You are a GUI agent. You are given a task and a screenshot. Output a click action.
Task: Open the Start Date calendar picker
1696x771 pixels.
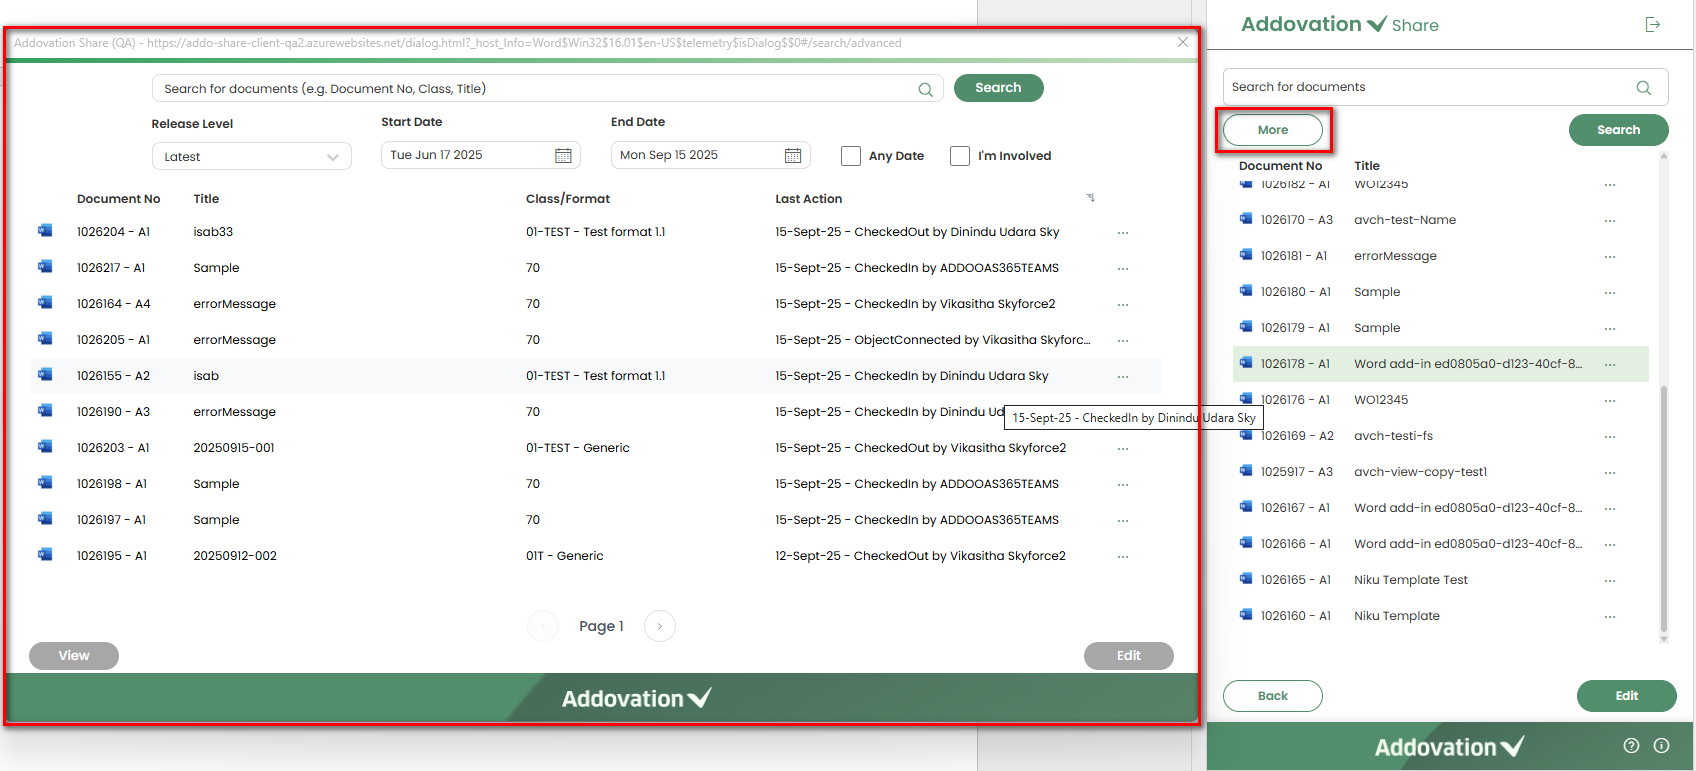[x=563, y=155]
